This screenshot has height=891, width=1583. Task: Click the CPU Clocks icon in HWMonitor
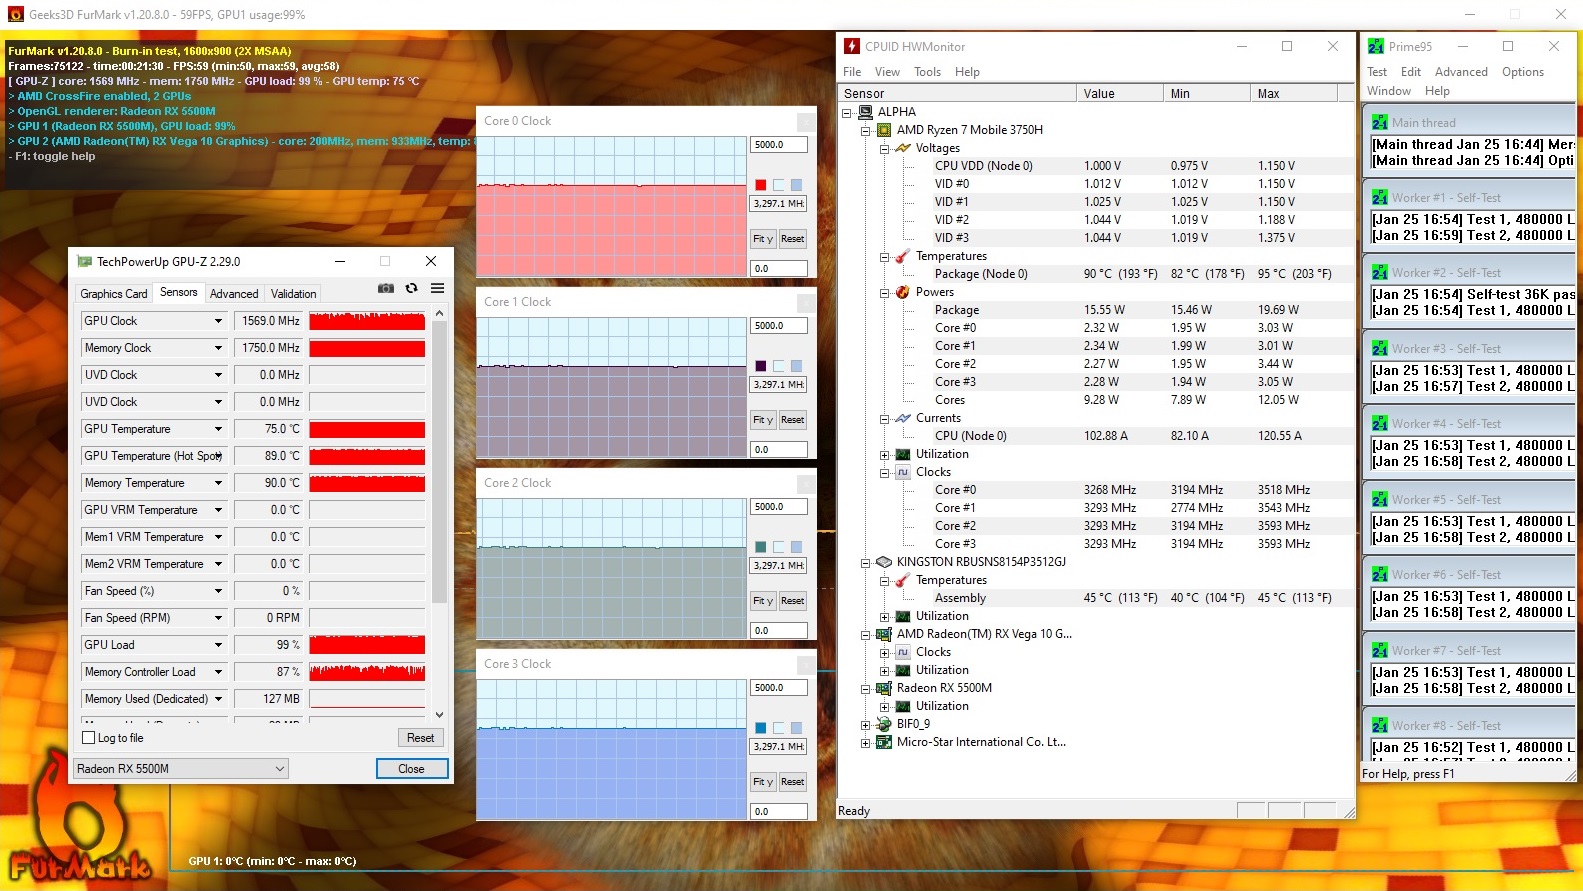[x=903, y=472]
